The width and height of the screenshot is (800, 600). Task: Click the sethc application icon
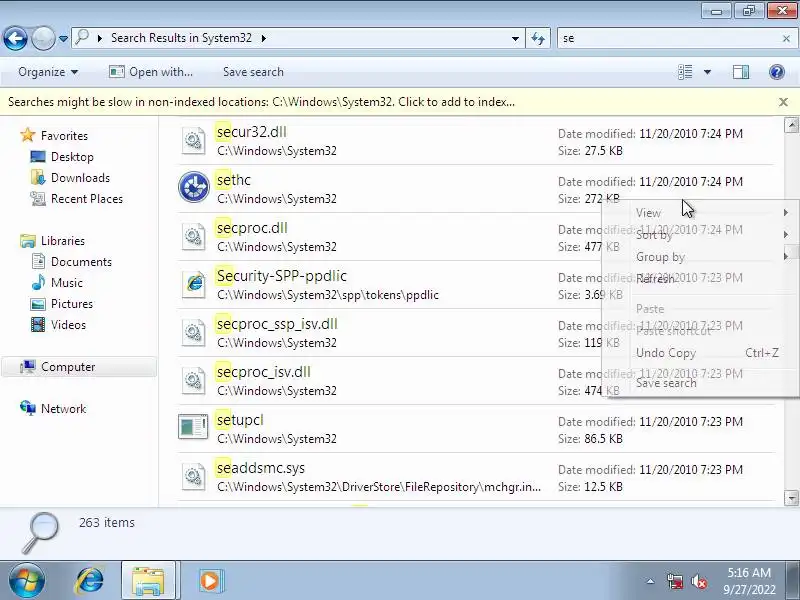[x=194, y=187]
